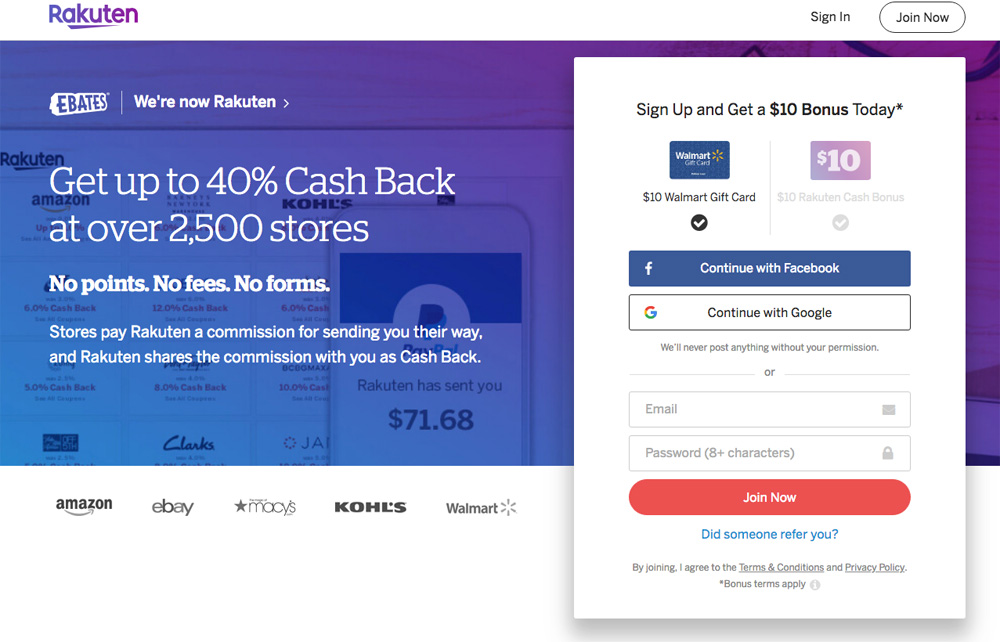This screenshot has height=642, width=1000.
Task: Click Sign In in the top navigation
Action: [x=830, y=17]
